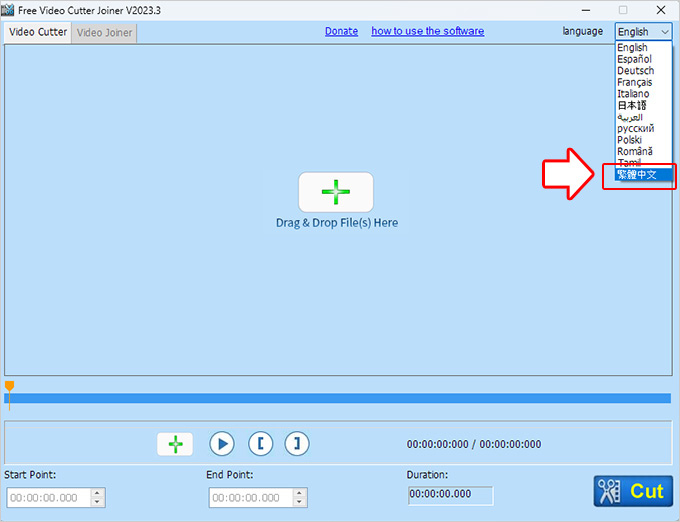Choose 日本語 from the language list

point(643,105)
